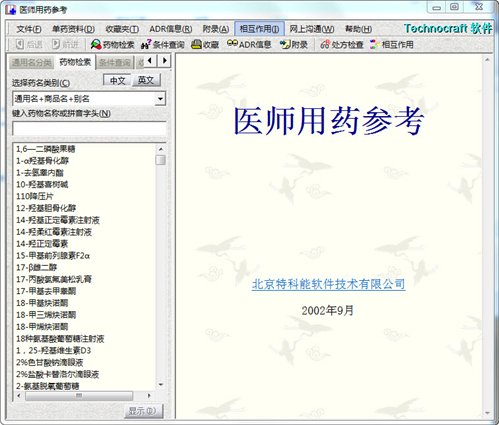This screenshot has height=425, width=499.
Task: Select 1-去氢睾内酯 in the list
Action: click(x=39, y=173)
